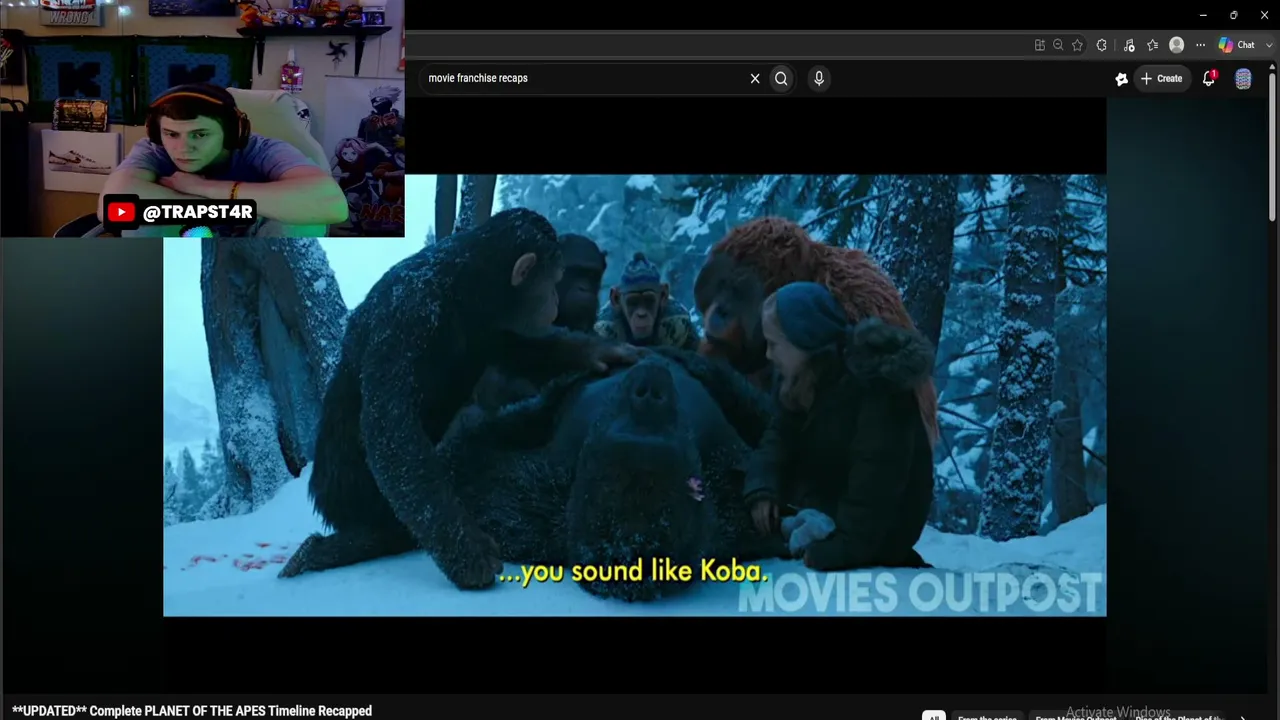Select the 'All' filter chip
Viewport: 1280px width, 720px height.
pos(933,716)
